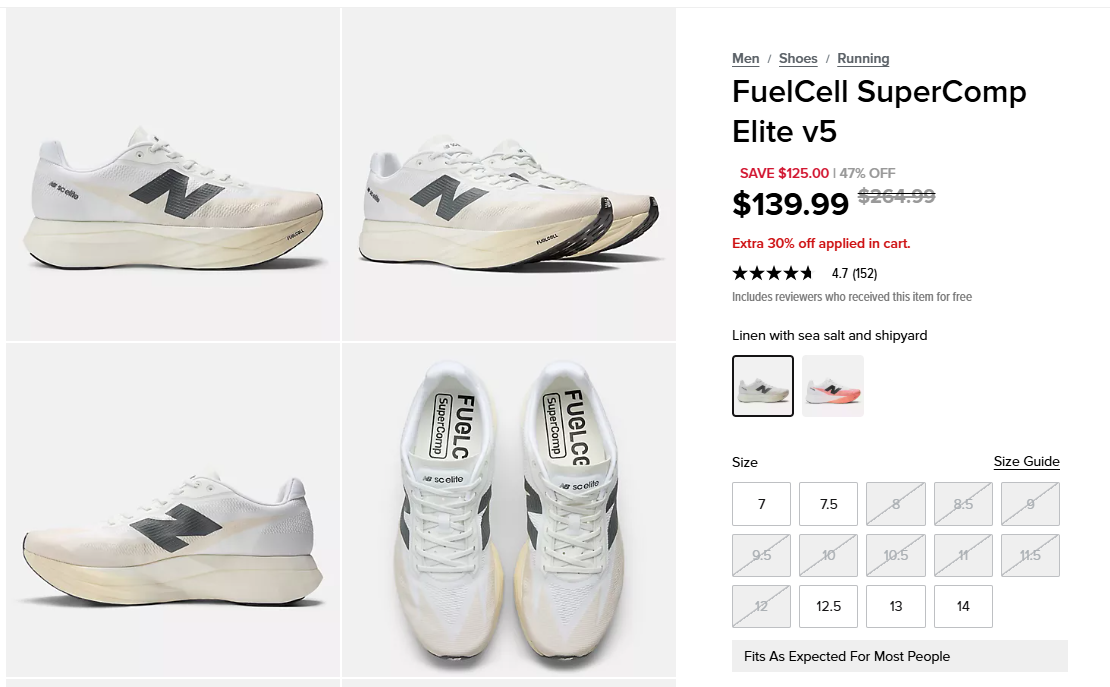The height and width of the screenshot is (687, 1110).
Task: Select the linen sea salt color swatch
Action: pyautogui.click(x=762, y=386)
